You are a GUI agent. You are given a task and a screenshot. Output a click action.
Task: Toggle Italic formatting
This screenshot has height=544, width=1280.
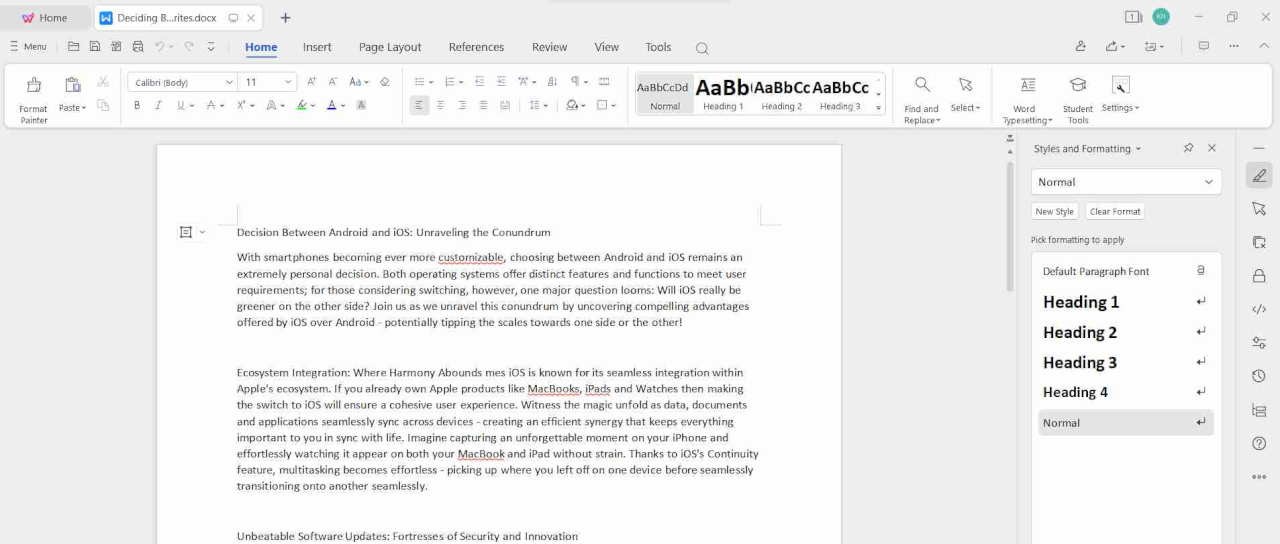158,105
